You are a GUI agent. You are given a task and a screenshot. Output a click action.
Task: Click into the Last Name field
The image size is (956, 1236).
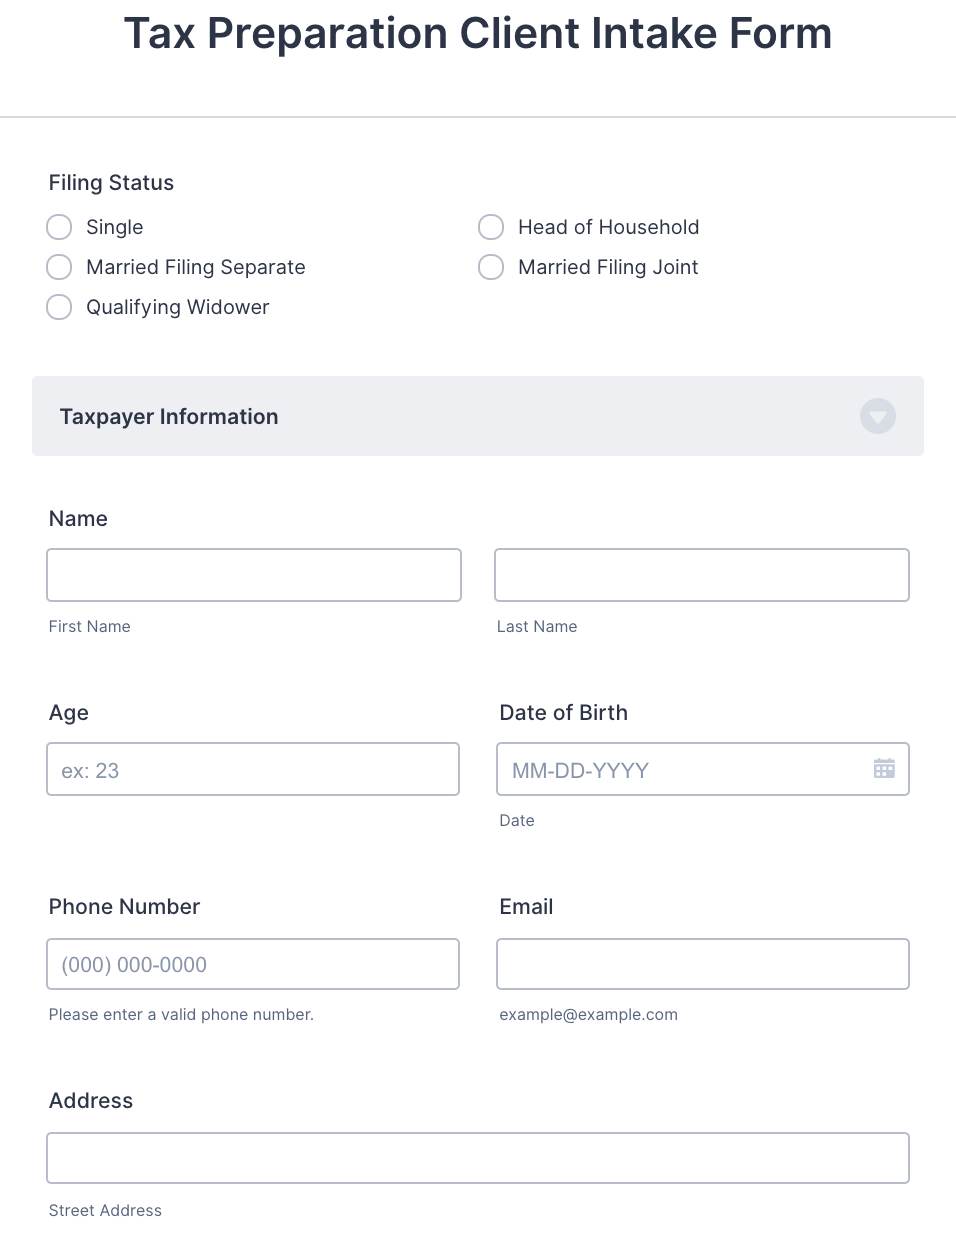pyautogui.click(x=701, y=575)
